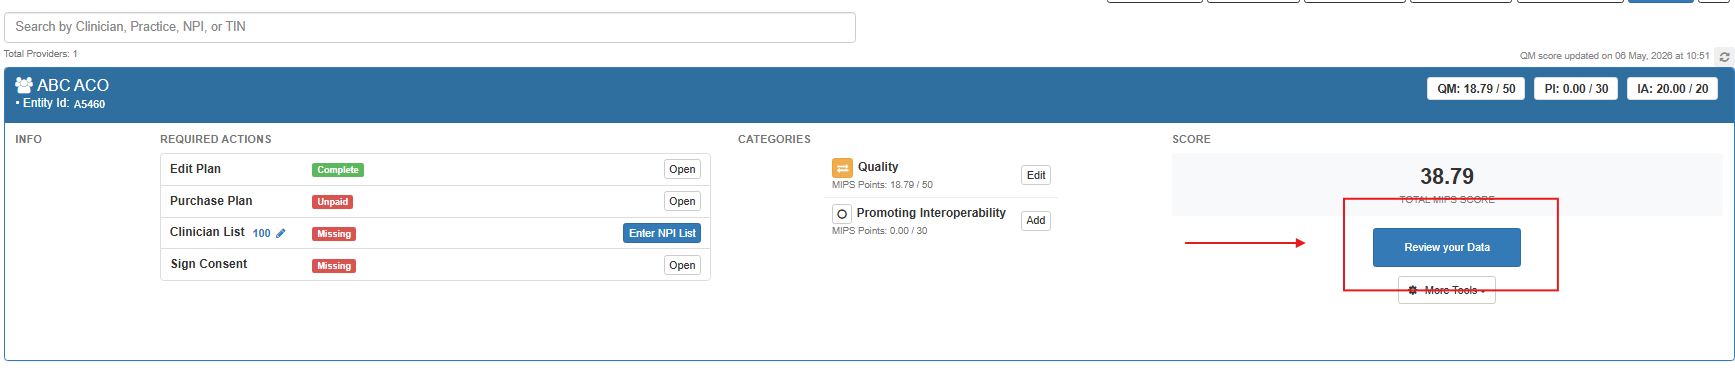Open the Edit Plan action
The image size is (1735, 376).
[x=682, y=169]
